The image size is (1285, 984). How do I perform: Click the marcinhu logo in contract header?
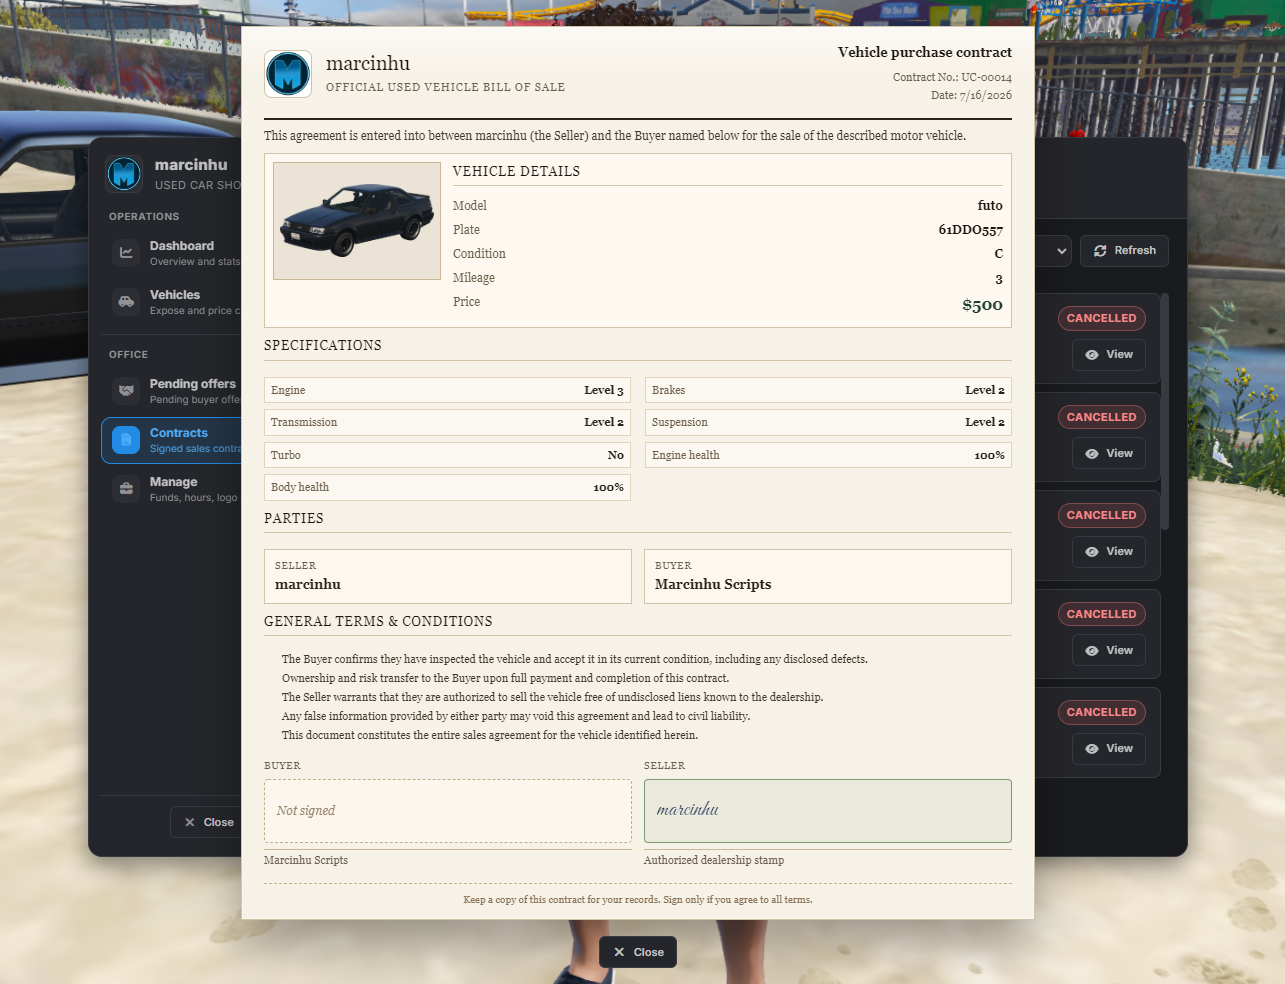click(288, 74)
